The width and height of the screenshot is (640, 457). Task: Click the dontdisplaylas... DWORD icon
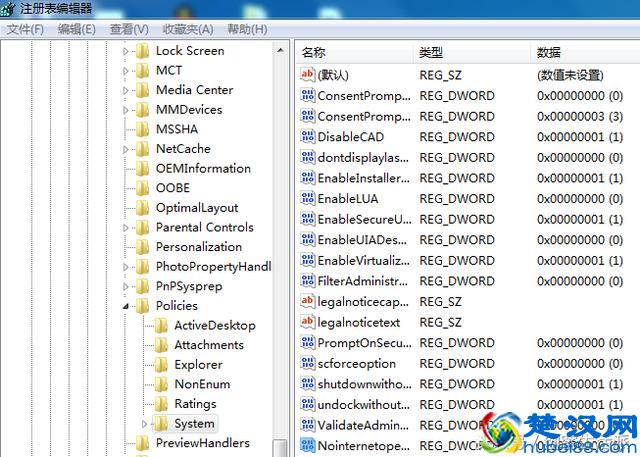tap(308, 157)
